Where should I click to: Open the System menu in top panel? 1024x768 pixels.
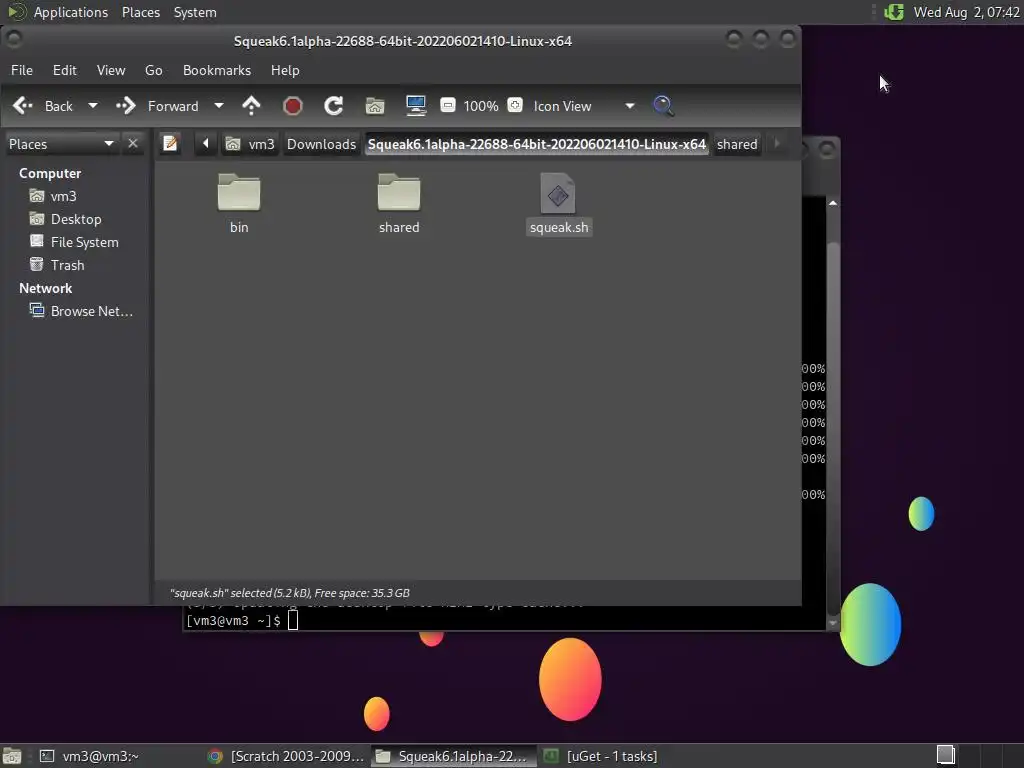[195, 12]
